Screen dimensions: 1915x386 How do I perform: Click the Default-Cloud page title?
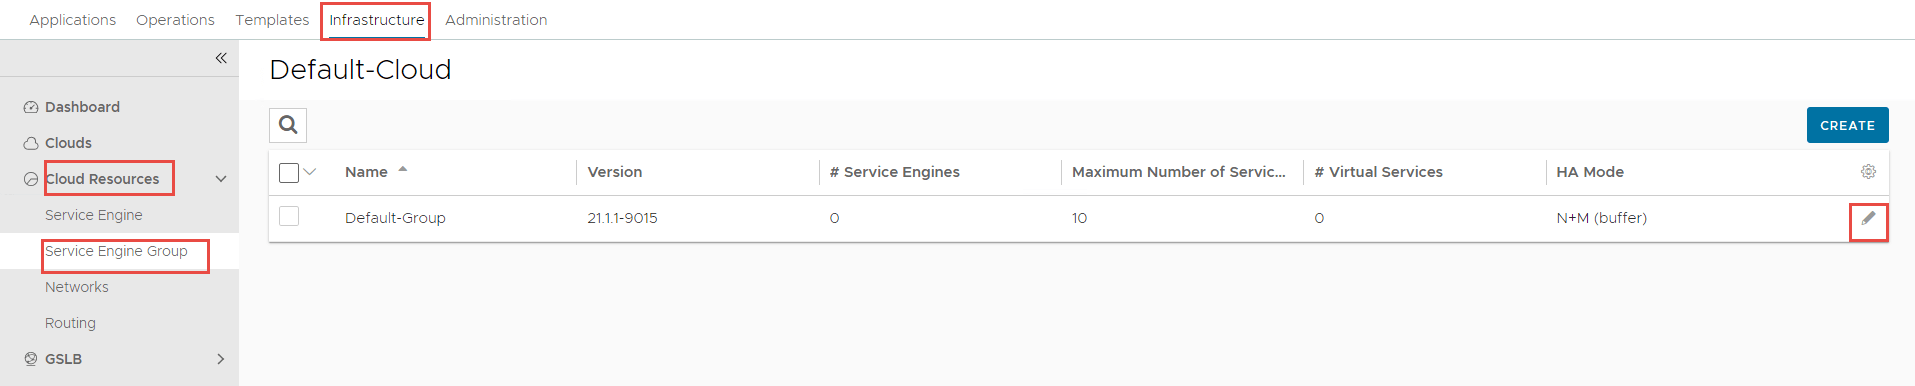pyautogui.click(x=360, y=69)
